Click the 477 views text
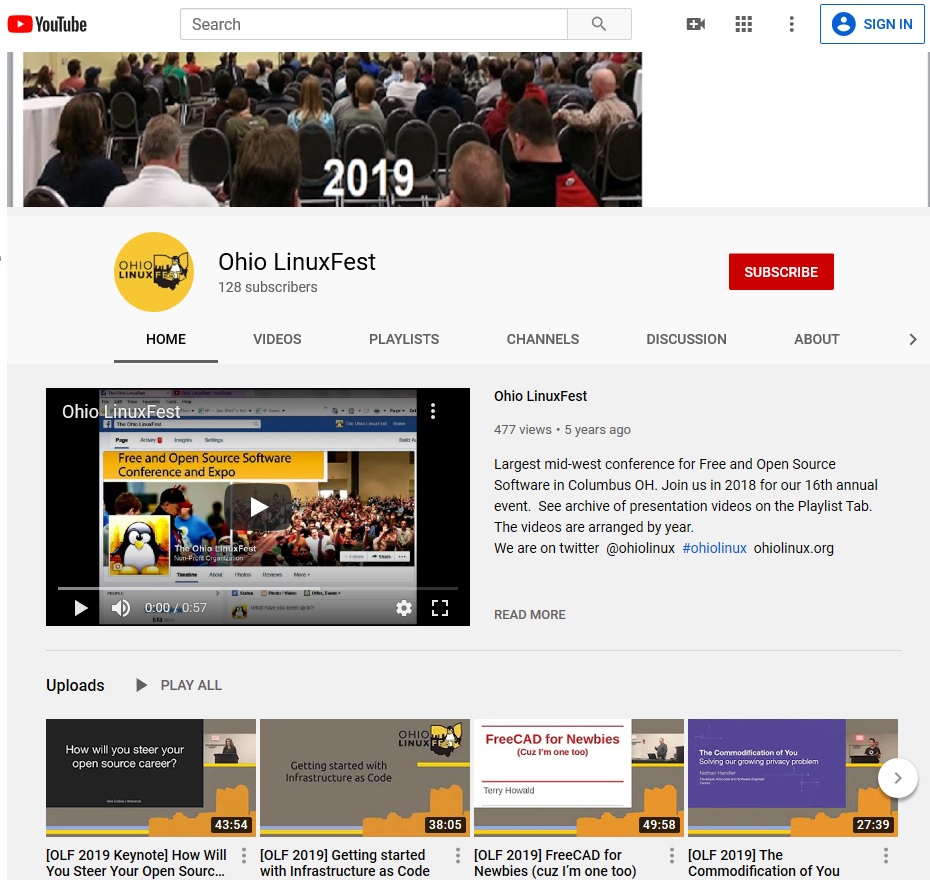Image resolution: width=930 pixels, height=880 pixels. pos(523,429)
